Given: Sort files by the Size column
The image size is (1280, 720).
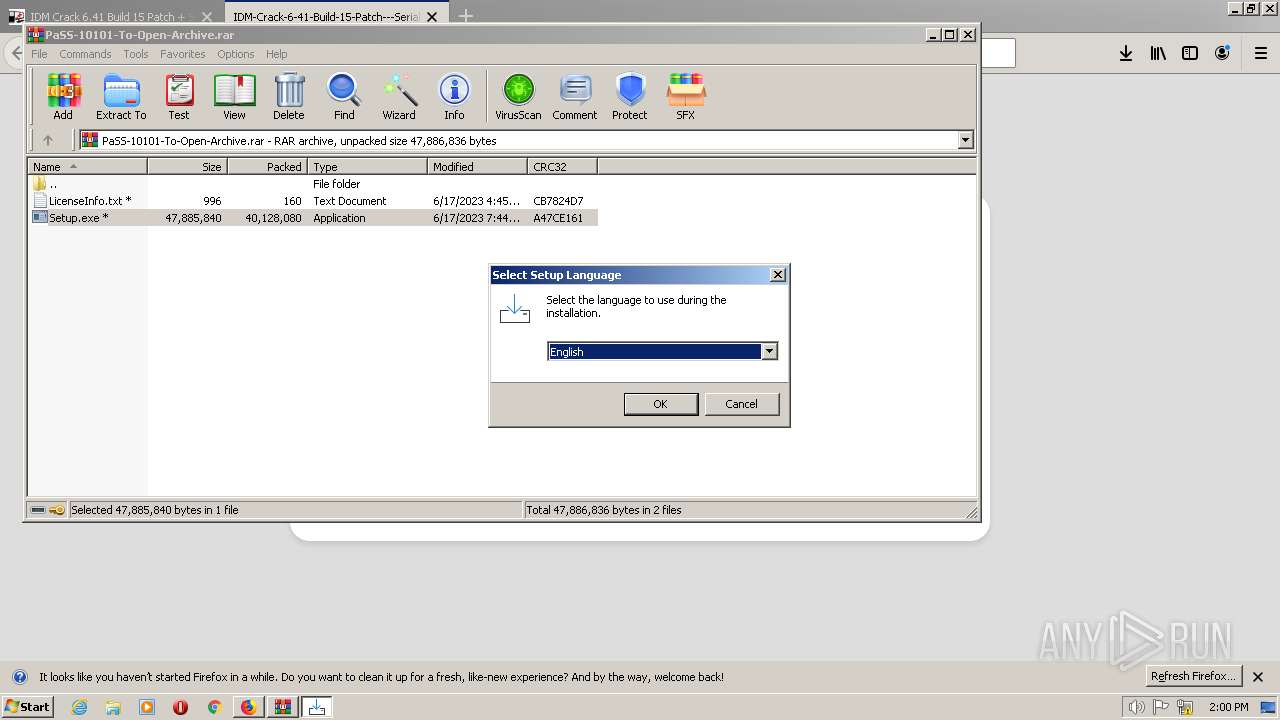Looking at the screenshot, I should [188, 167].
